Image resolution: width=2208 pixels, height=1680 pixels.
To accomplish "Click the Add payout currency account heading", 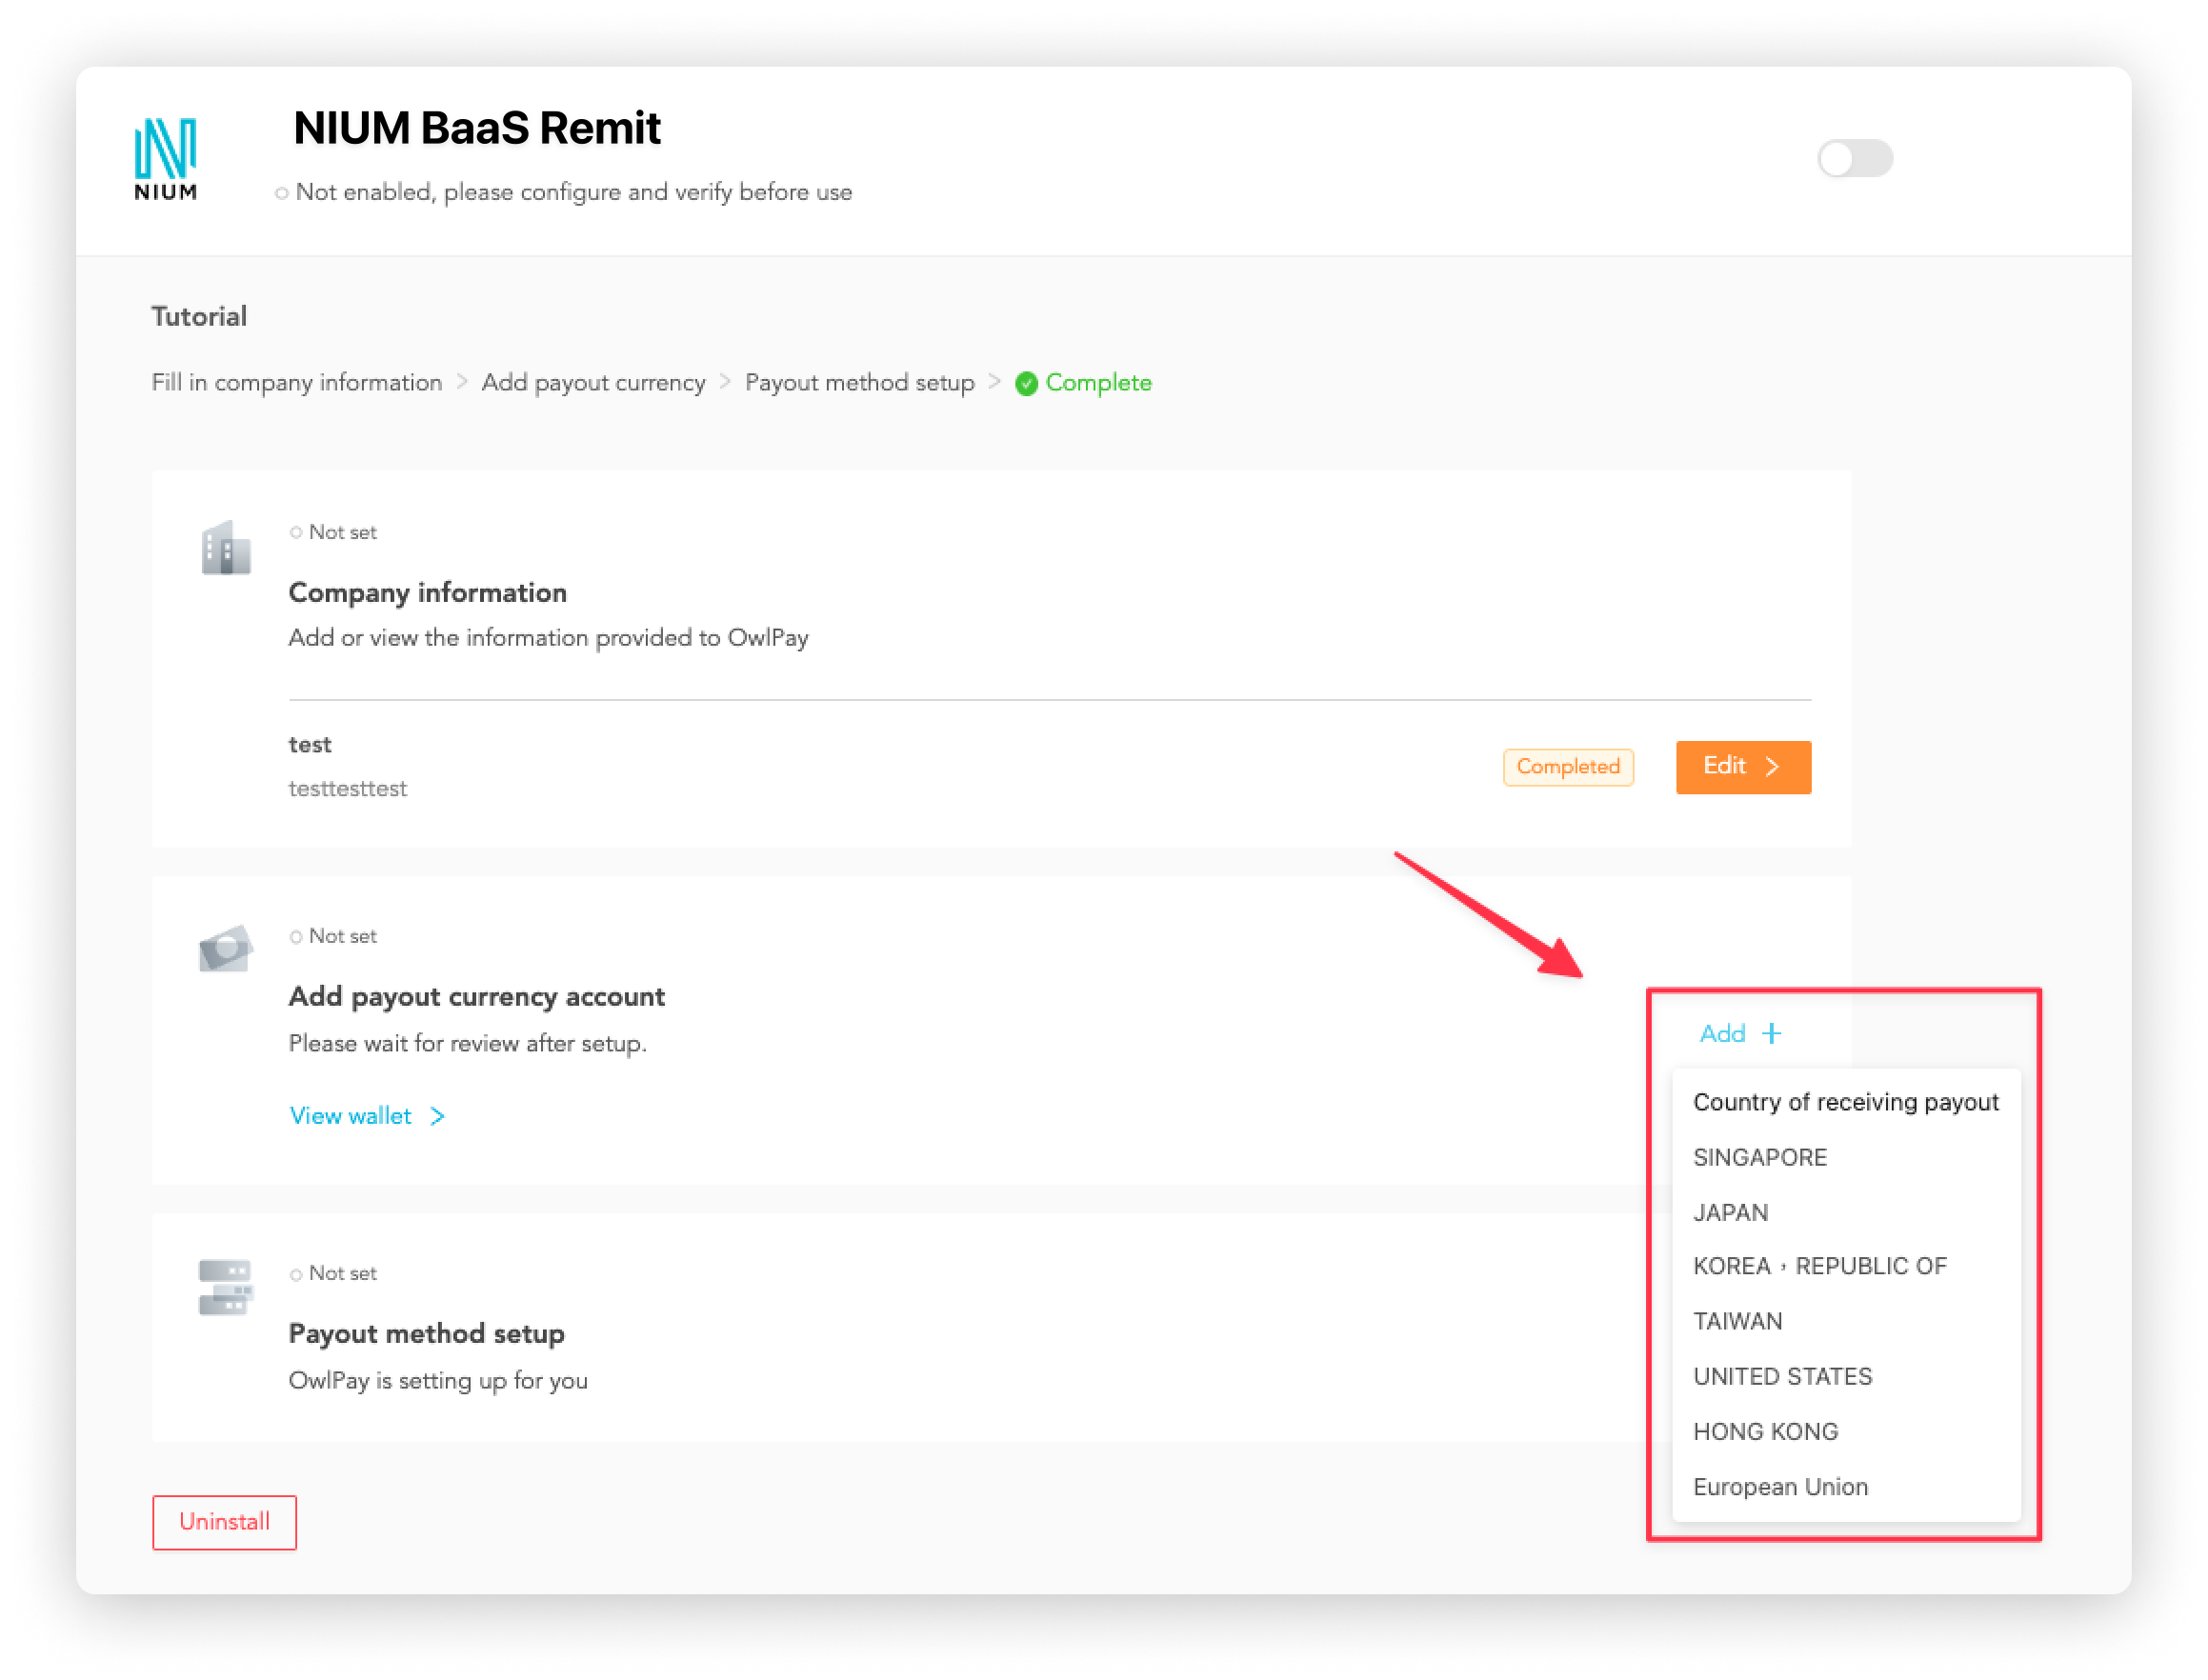I will (476, 996).
